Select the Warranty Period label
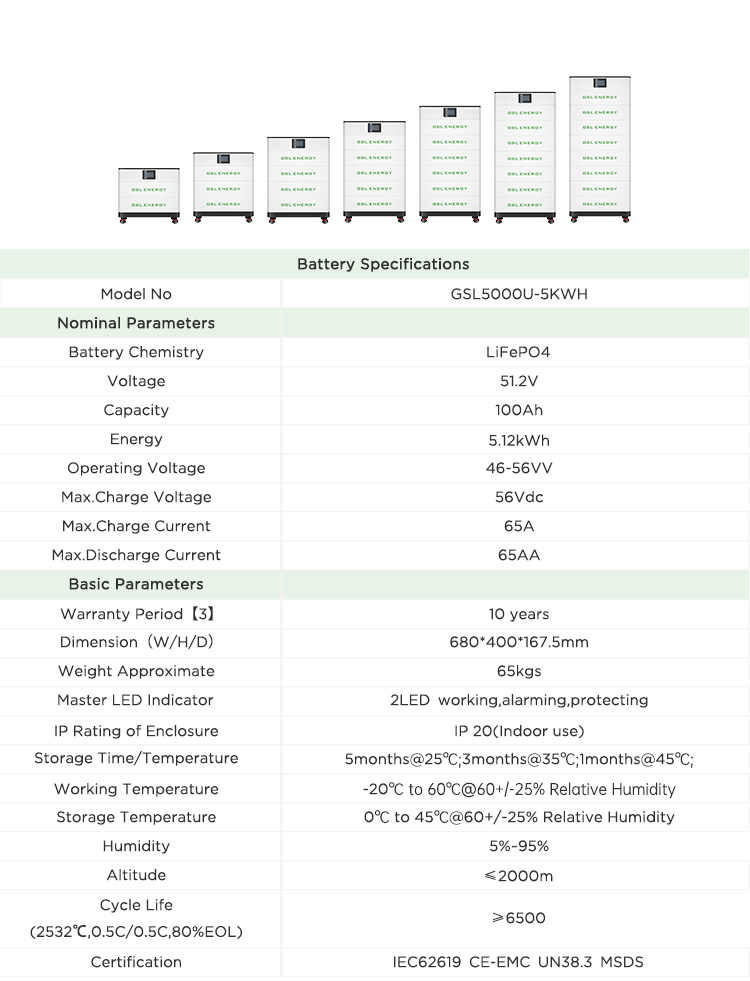The height and width of the screenshot is (981, 750). tap(137, 614)
